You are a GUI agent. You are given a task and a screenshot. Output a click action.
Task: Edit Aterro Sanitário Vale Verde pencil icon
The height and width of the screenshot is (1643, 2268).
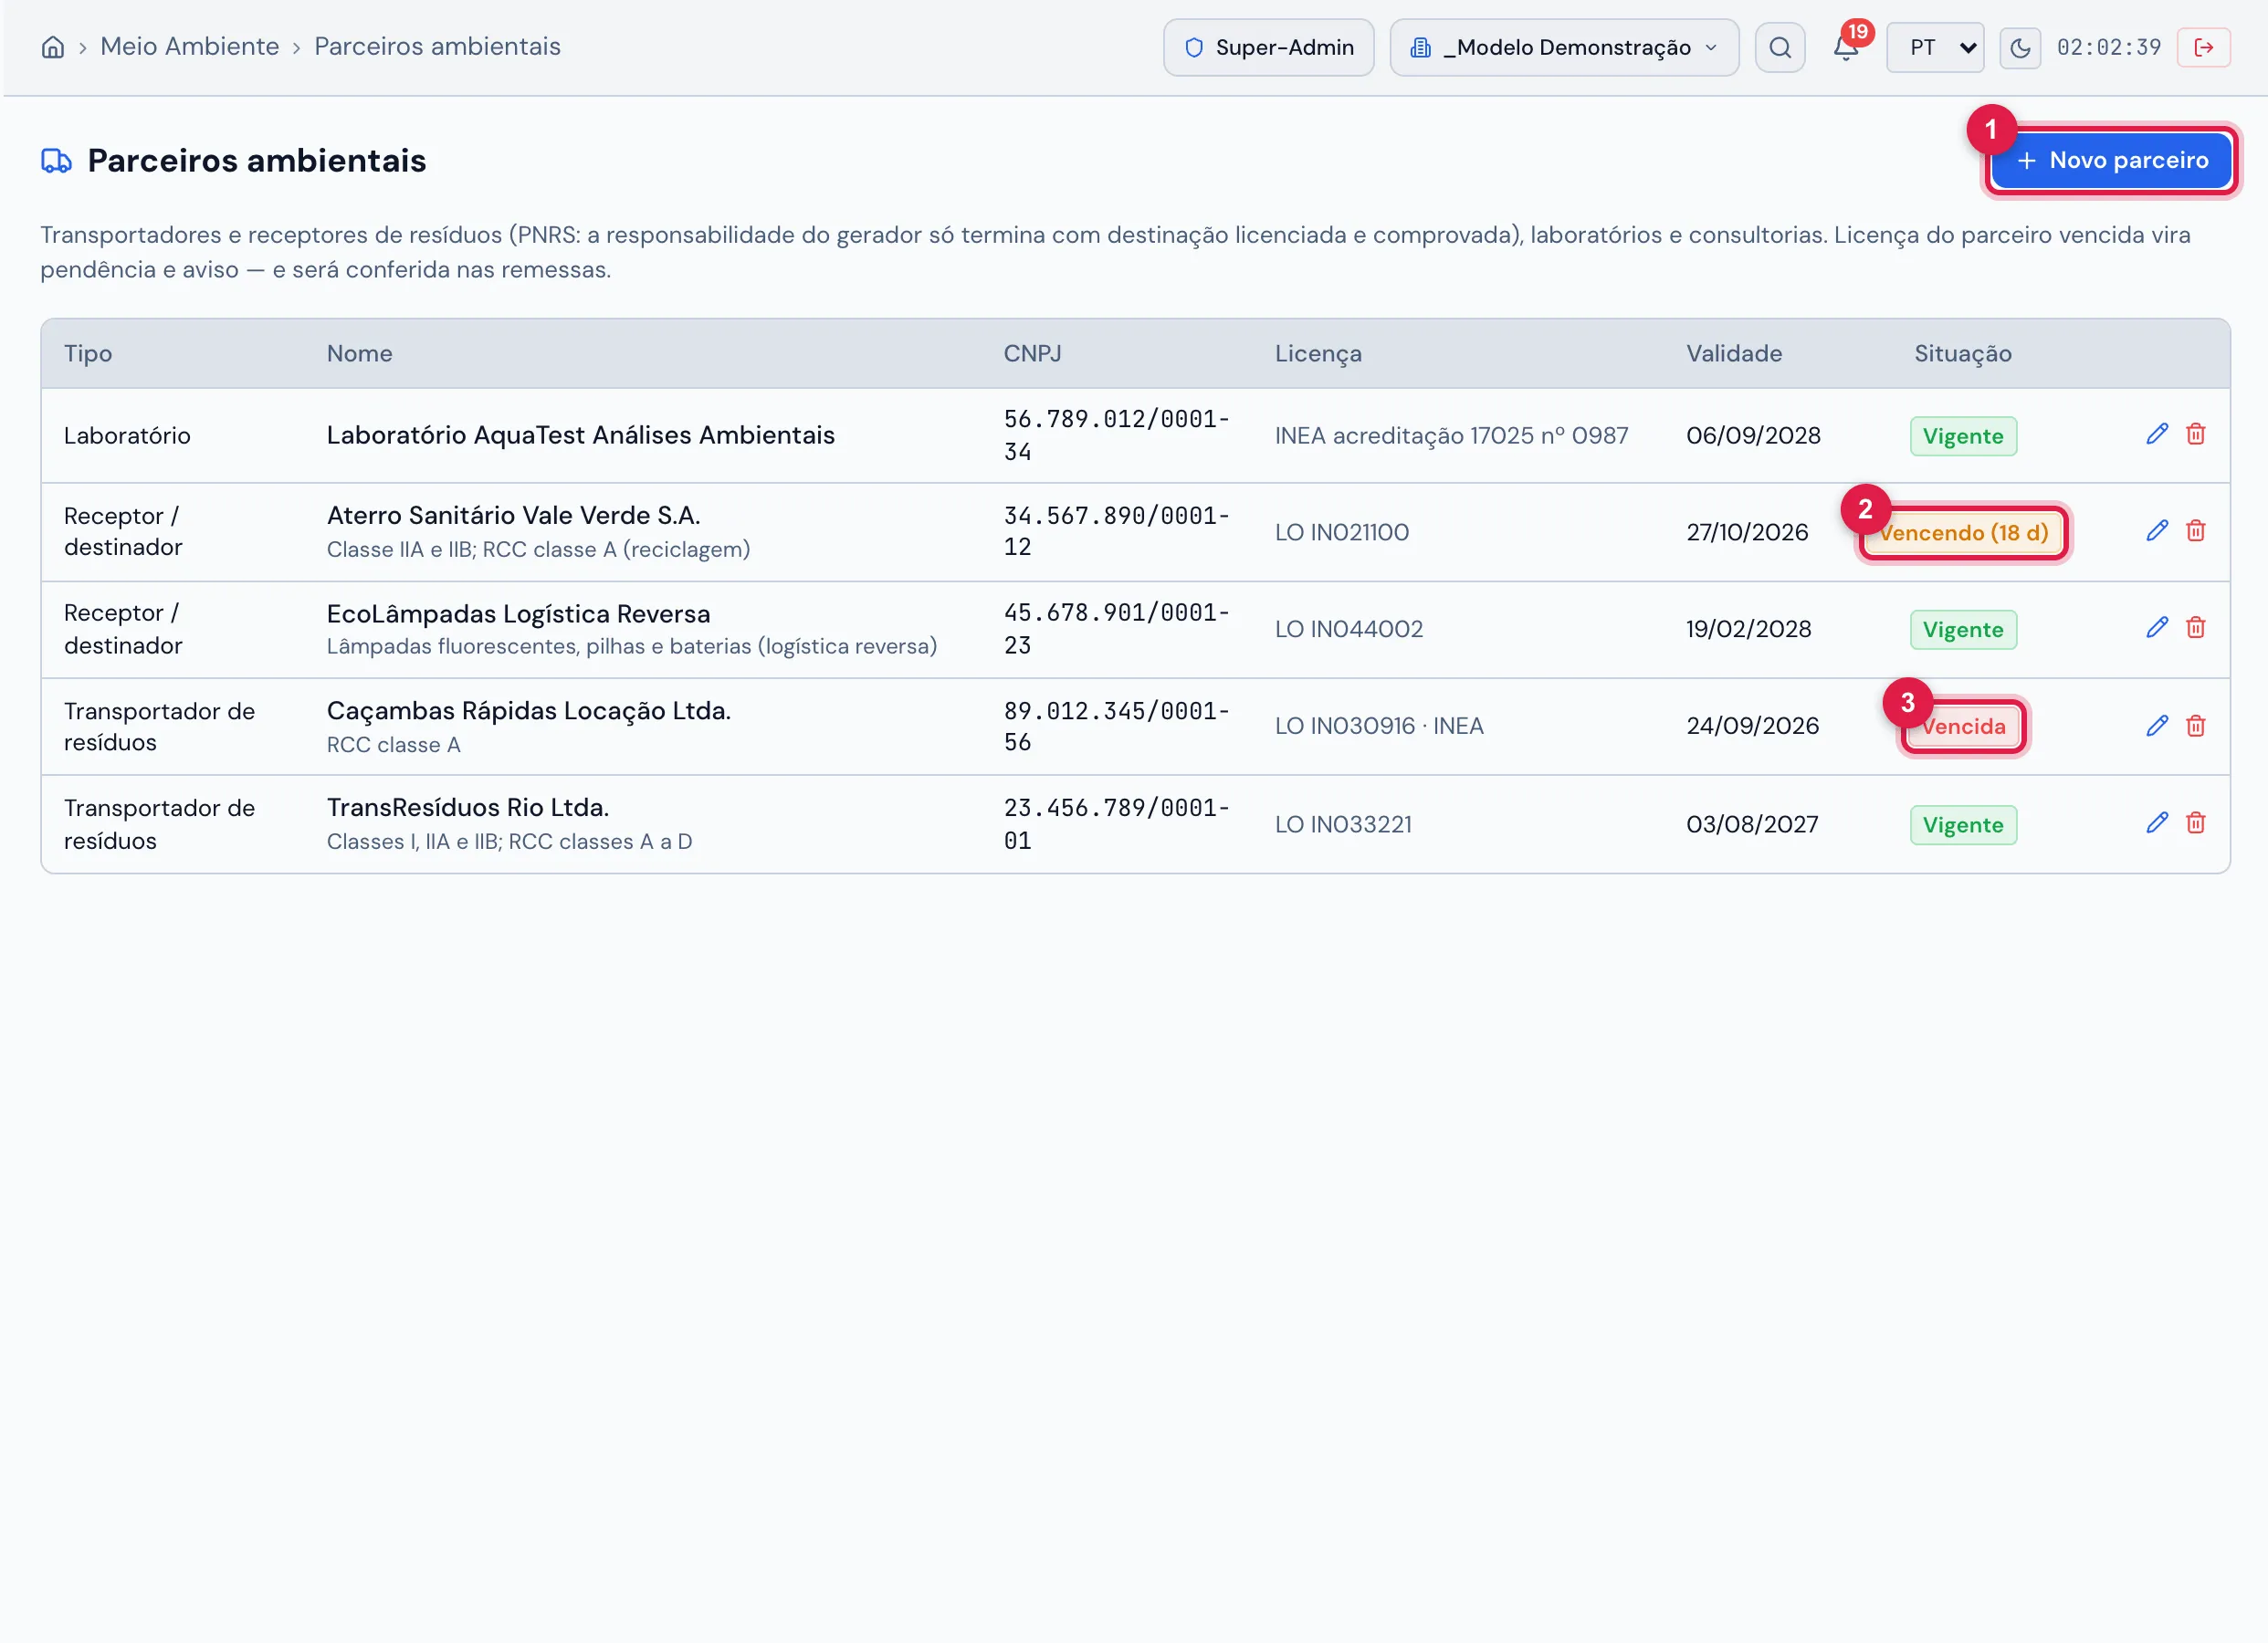click(2157, 531)
